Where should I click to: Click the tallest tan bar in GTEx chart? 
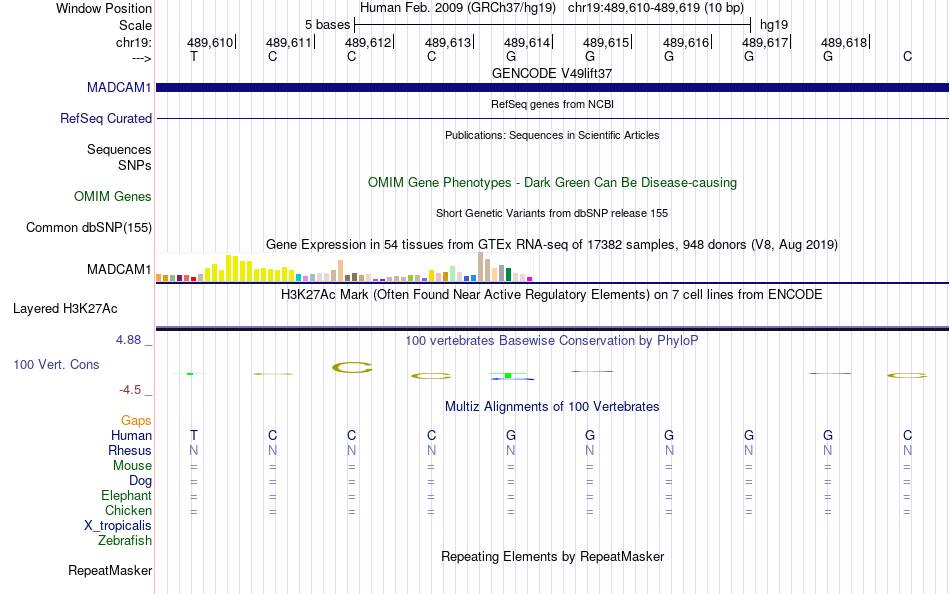click(x=480, y=266)
